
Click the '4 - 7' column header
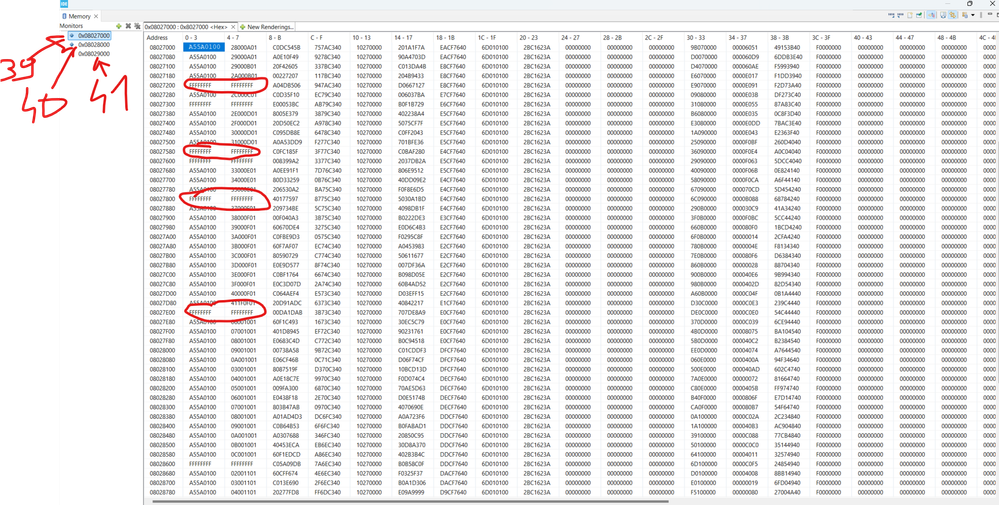tap(245, 38)
